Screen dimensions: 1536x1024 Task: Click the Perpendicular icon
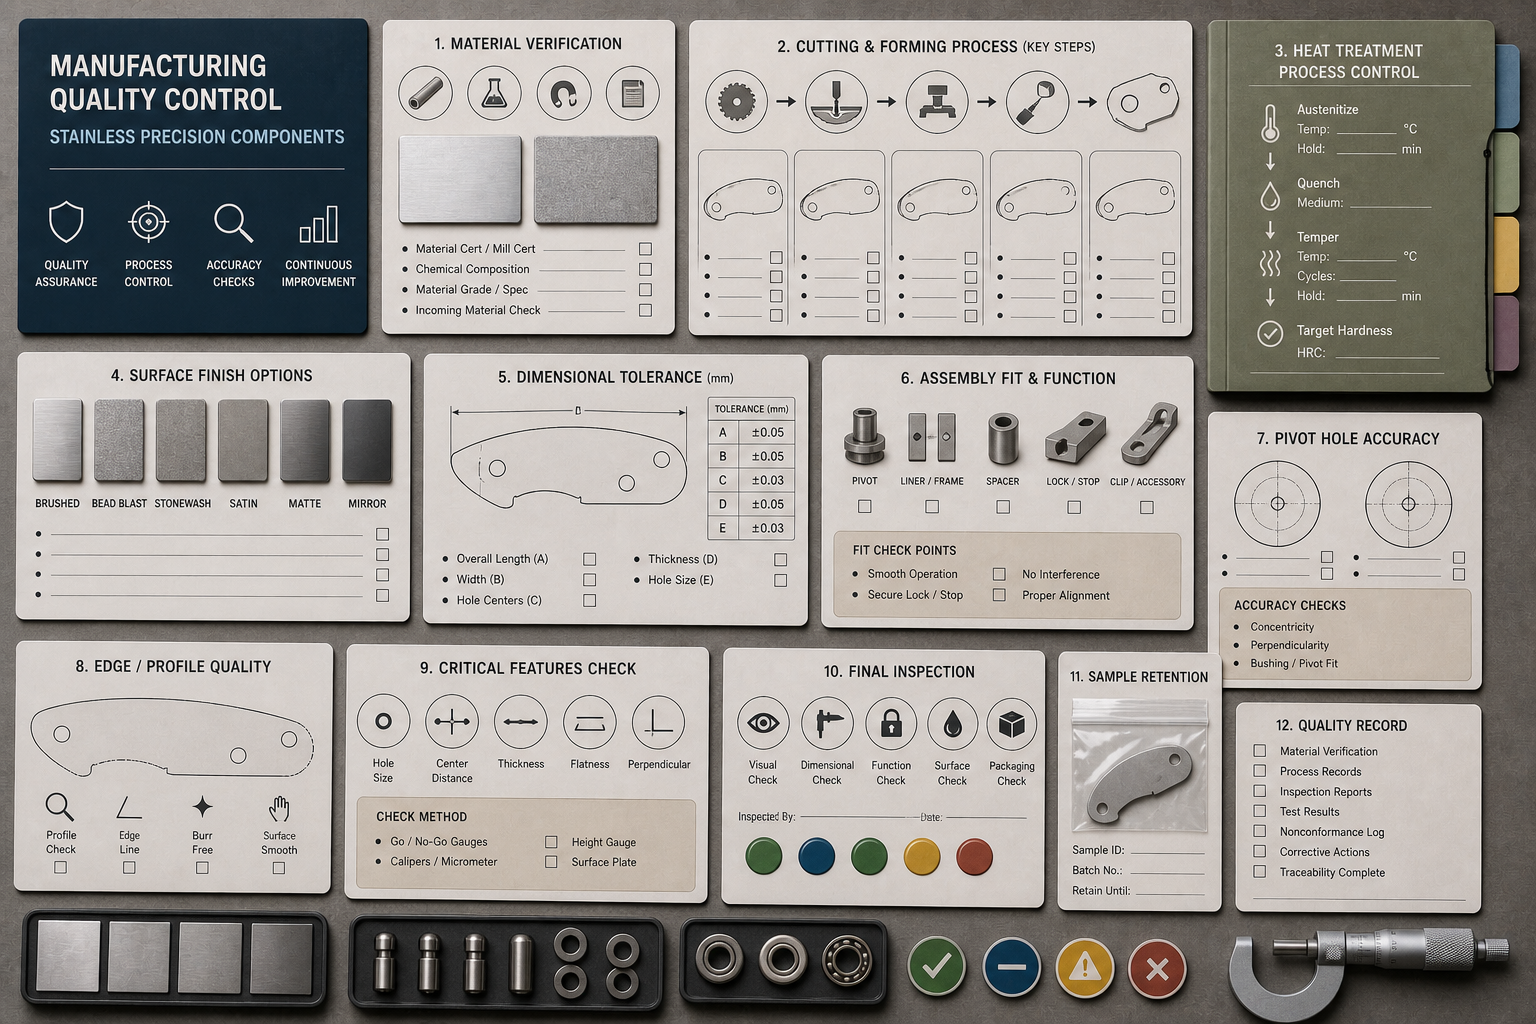[658, 721]
